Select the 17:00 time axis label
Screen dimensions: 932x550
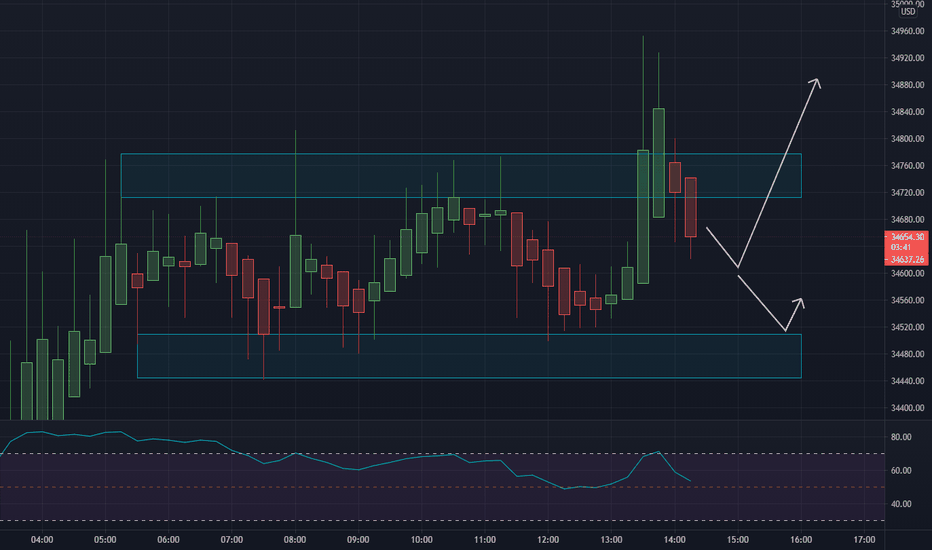click(x=864, y=540)
